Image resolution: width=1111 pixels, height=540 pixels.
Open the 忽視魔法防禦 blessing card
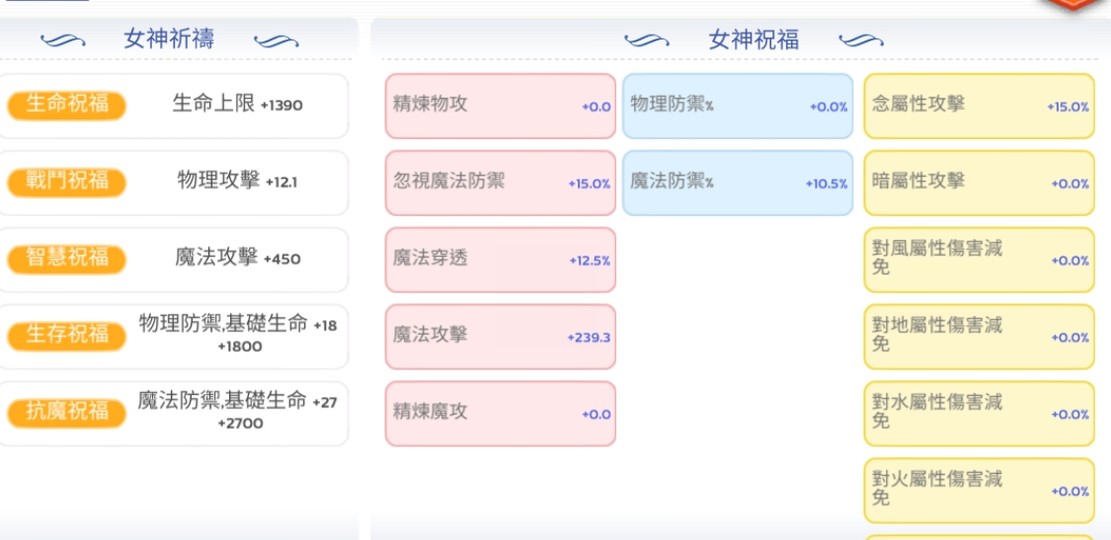pyautogui.click(x=500, y=183)
